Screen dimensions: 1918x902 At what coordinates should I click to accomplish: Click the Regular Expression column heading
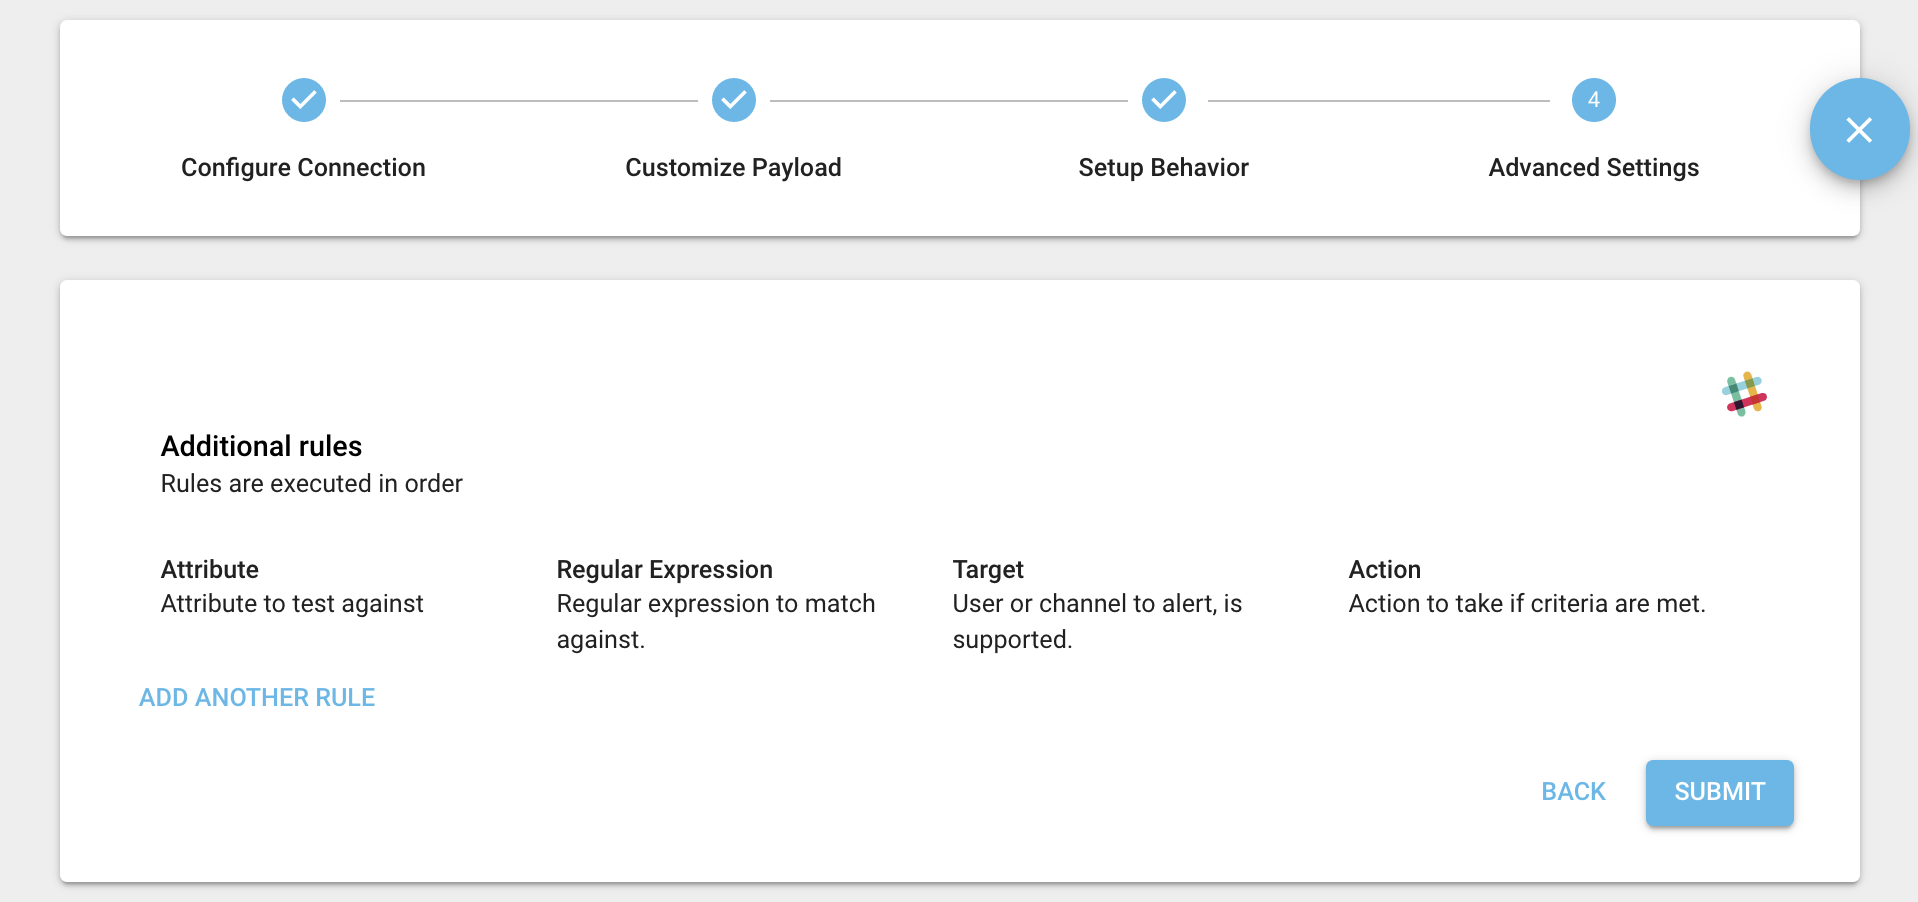tap(665, 569)
